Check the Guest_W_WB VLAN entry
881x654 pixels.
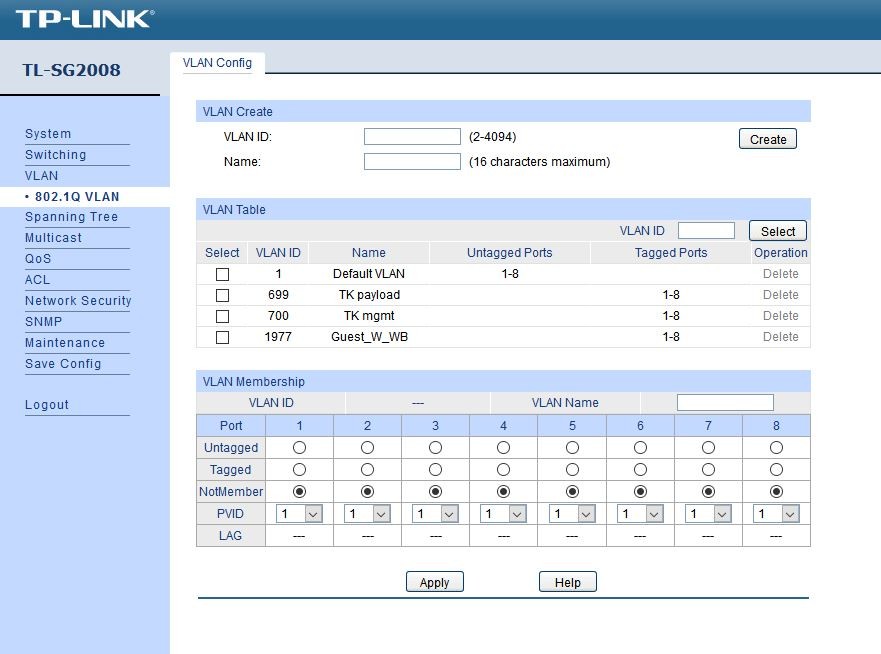tap(222, 337)
